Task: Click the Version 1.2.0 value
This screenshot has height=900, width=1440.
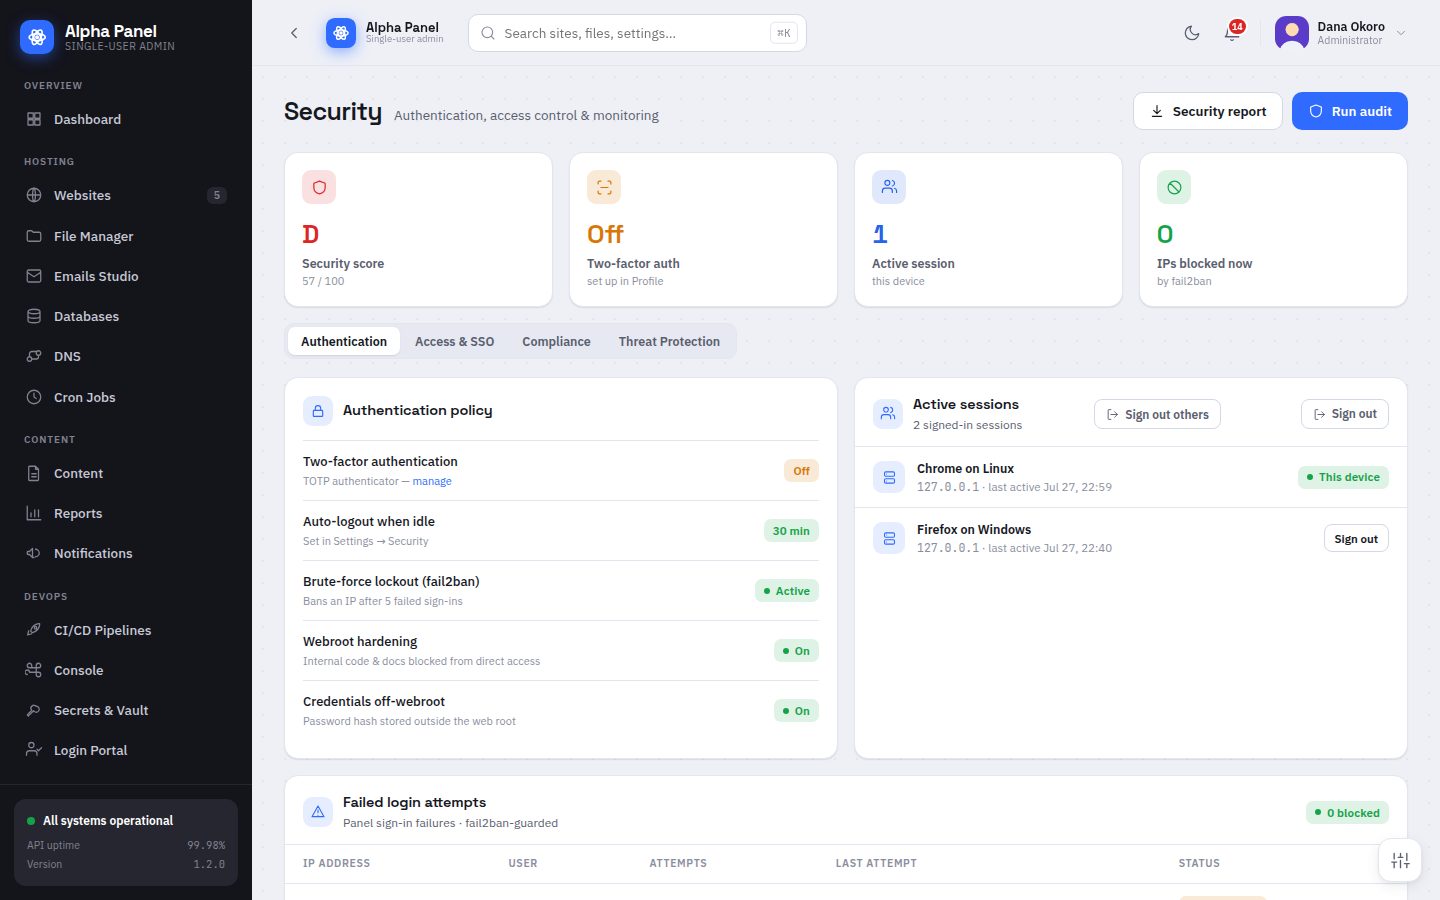Action: coord(209,864)
